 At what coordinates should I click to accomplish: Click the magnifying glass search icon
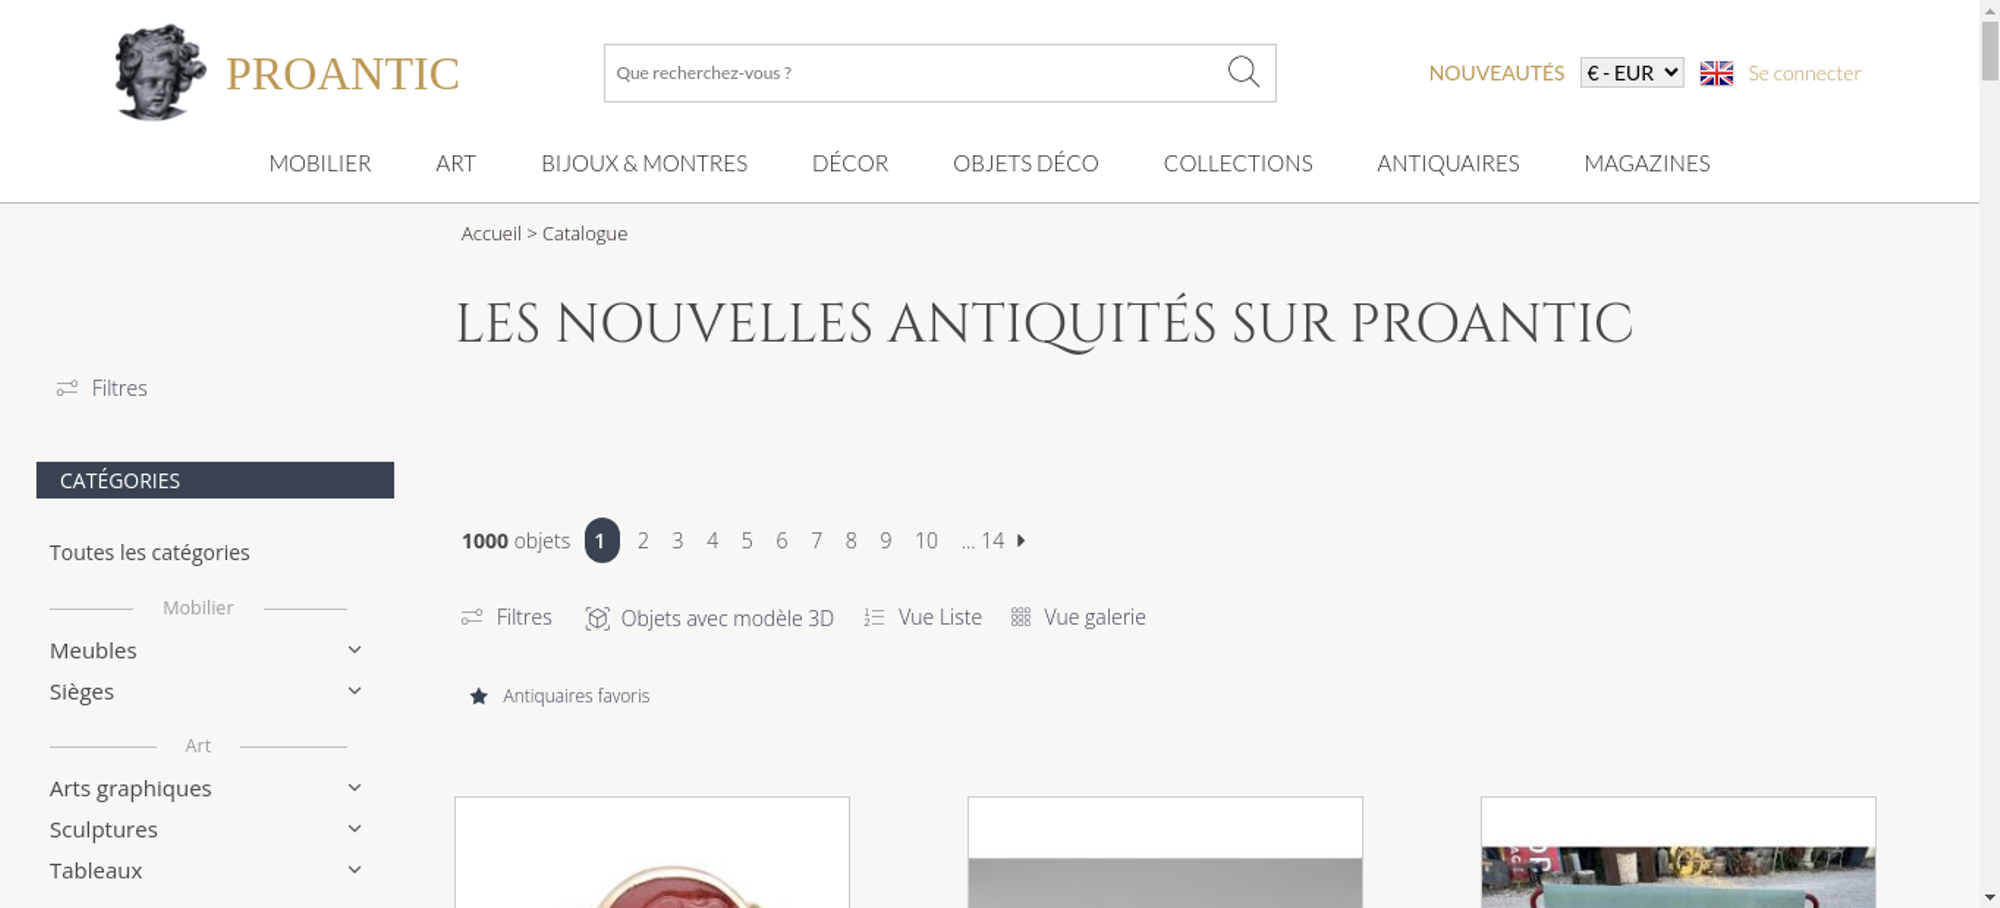pos(1243,72)
